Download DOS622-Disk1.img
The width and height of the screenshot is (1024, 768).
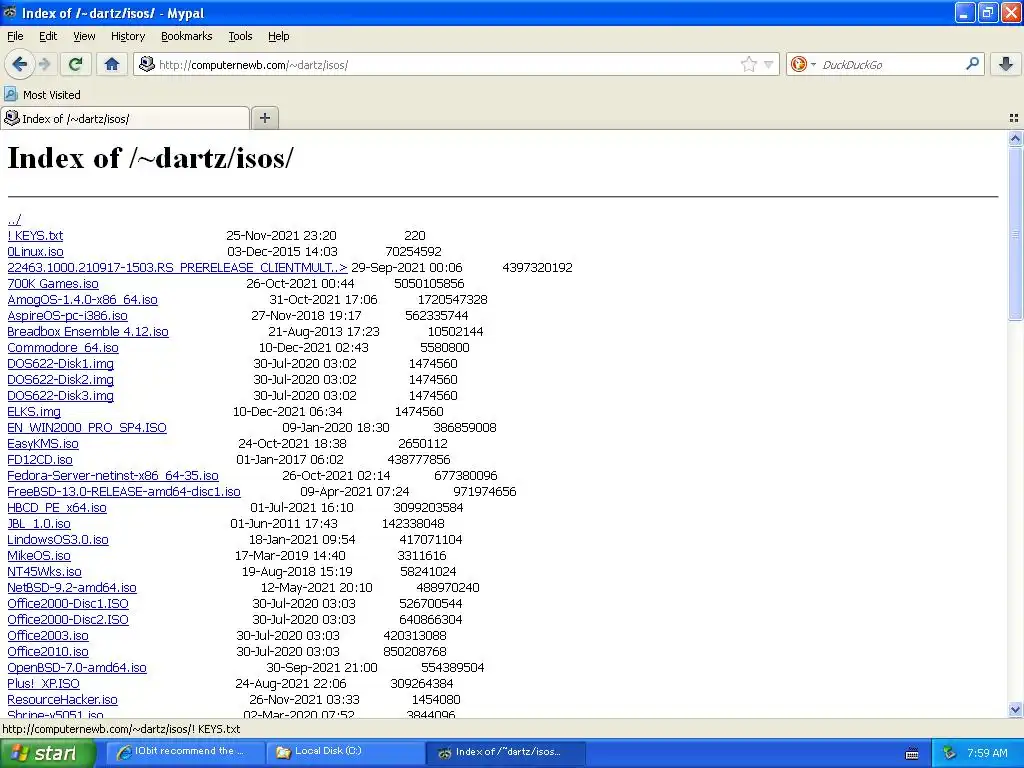[x=60, y=363]
